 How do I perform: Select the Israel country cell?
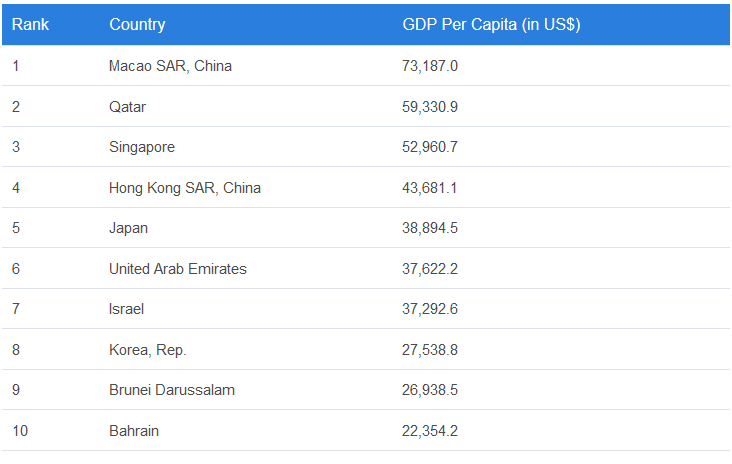click(126, 309)
